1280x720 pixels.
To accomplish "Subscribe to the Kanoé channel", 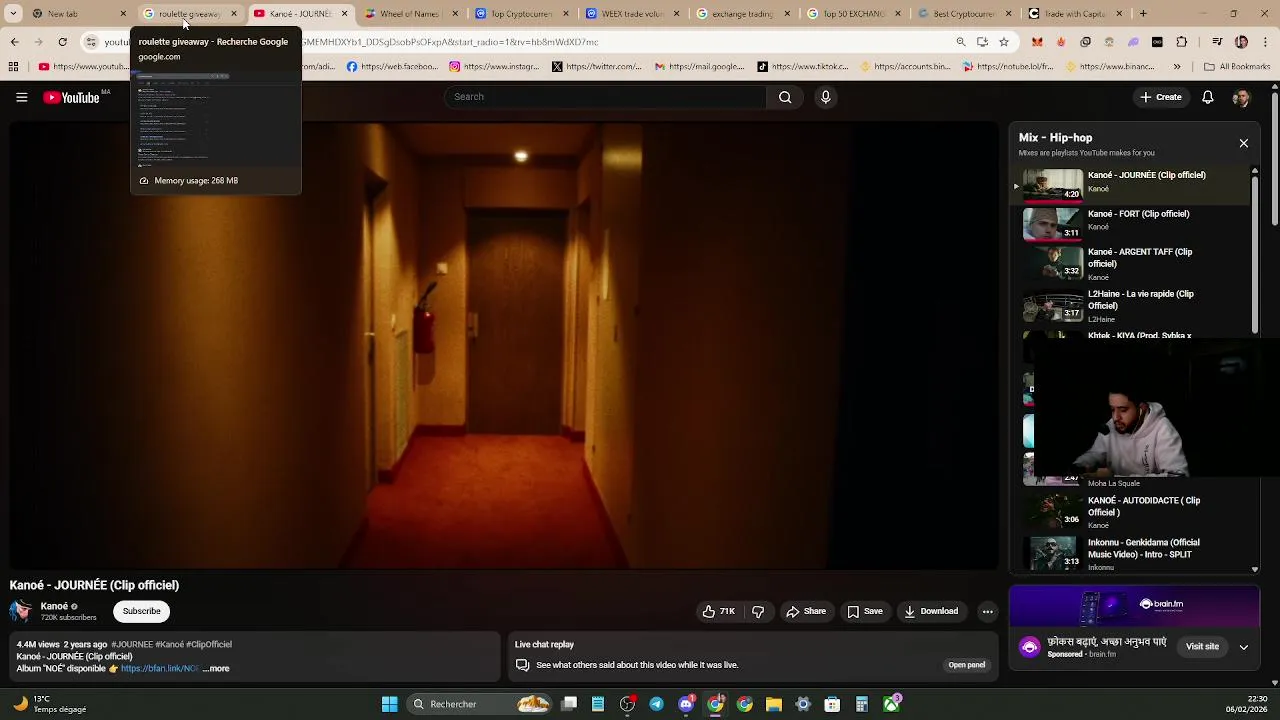I will point(141,611).
